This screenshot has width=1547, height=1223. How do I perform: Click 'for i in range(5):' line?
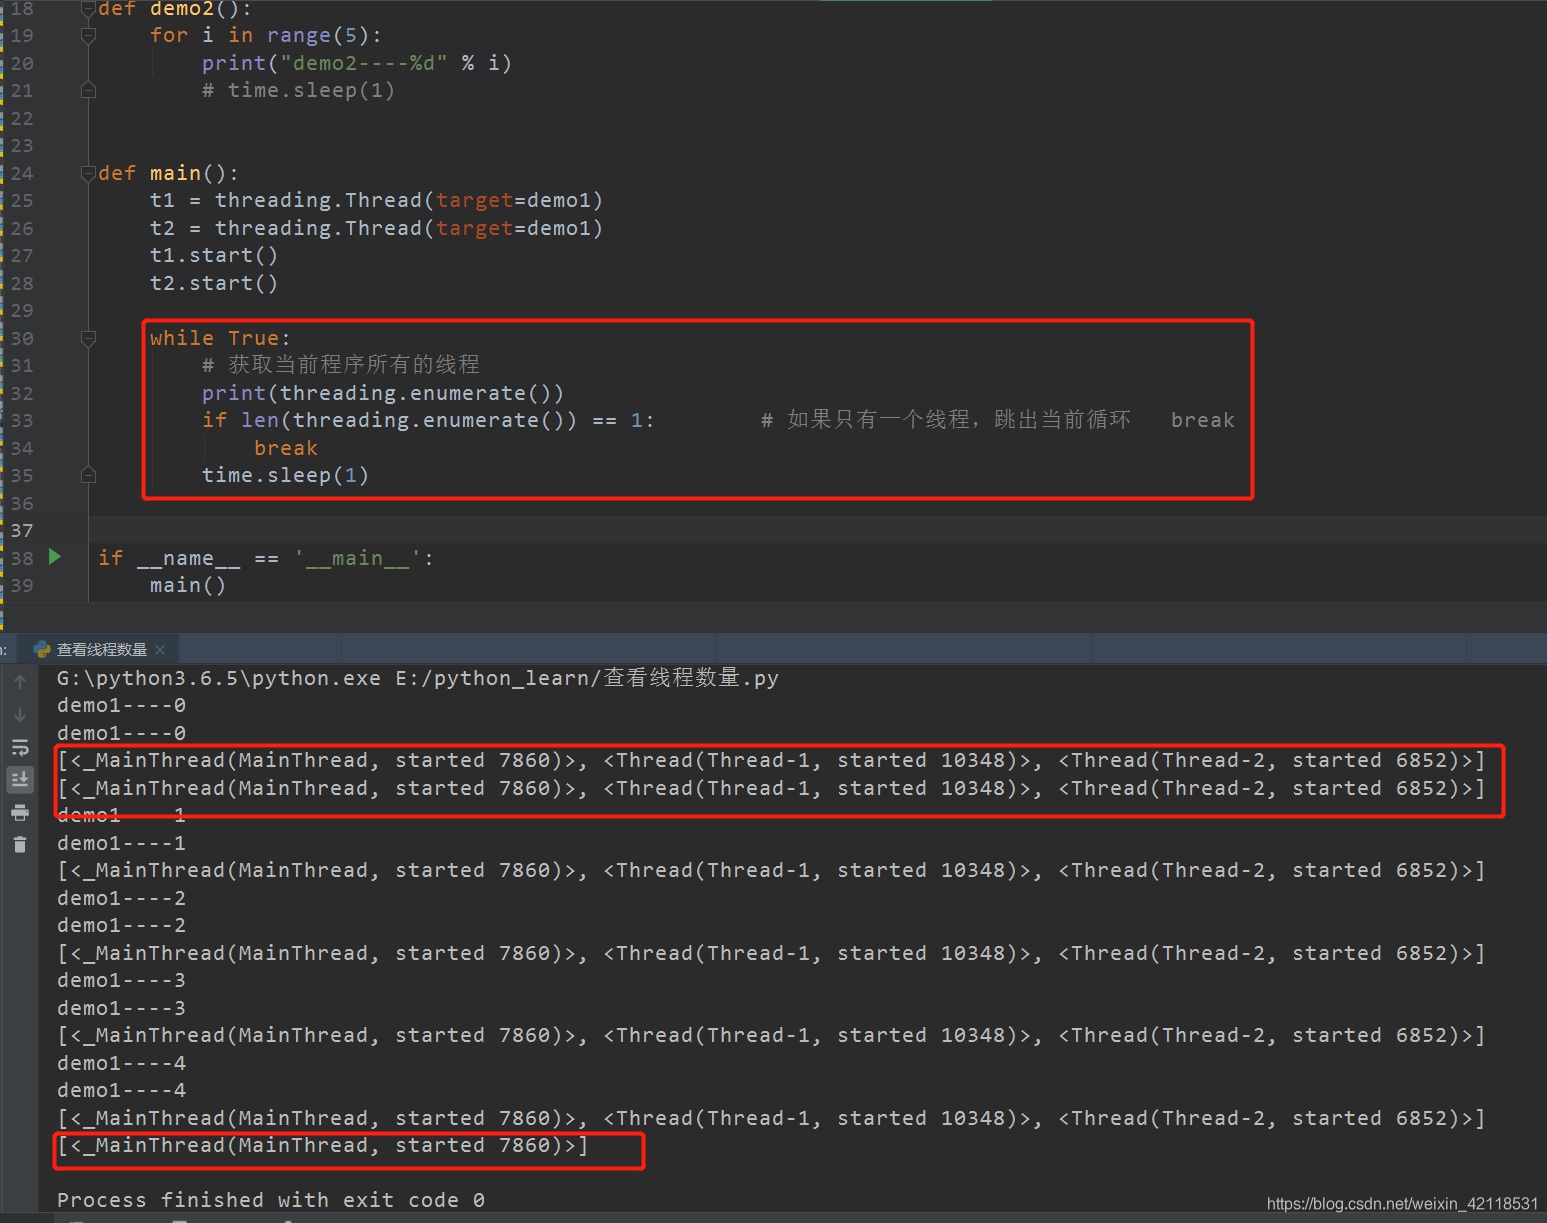click(x=266, y=36)
